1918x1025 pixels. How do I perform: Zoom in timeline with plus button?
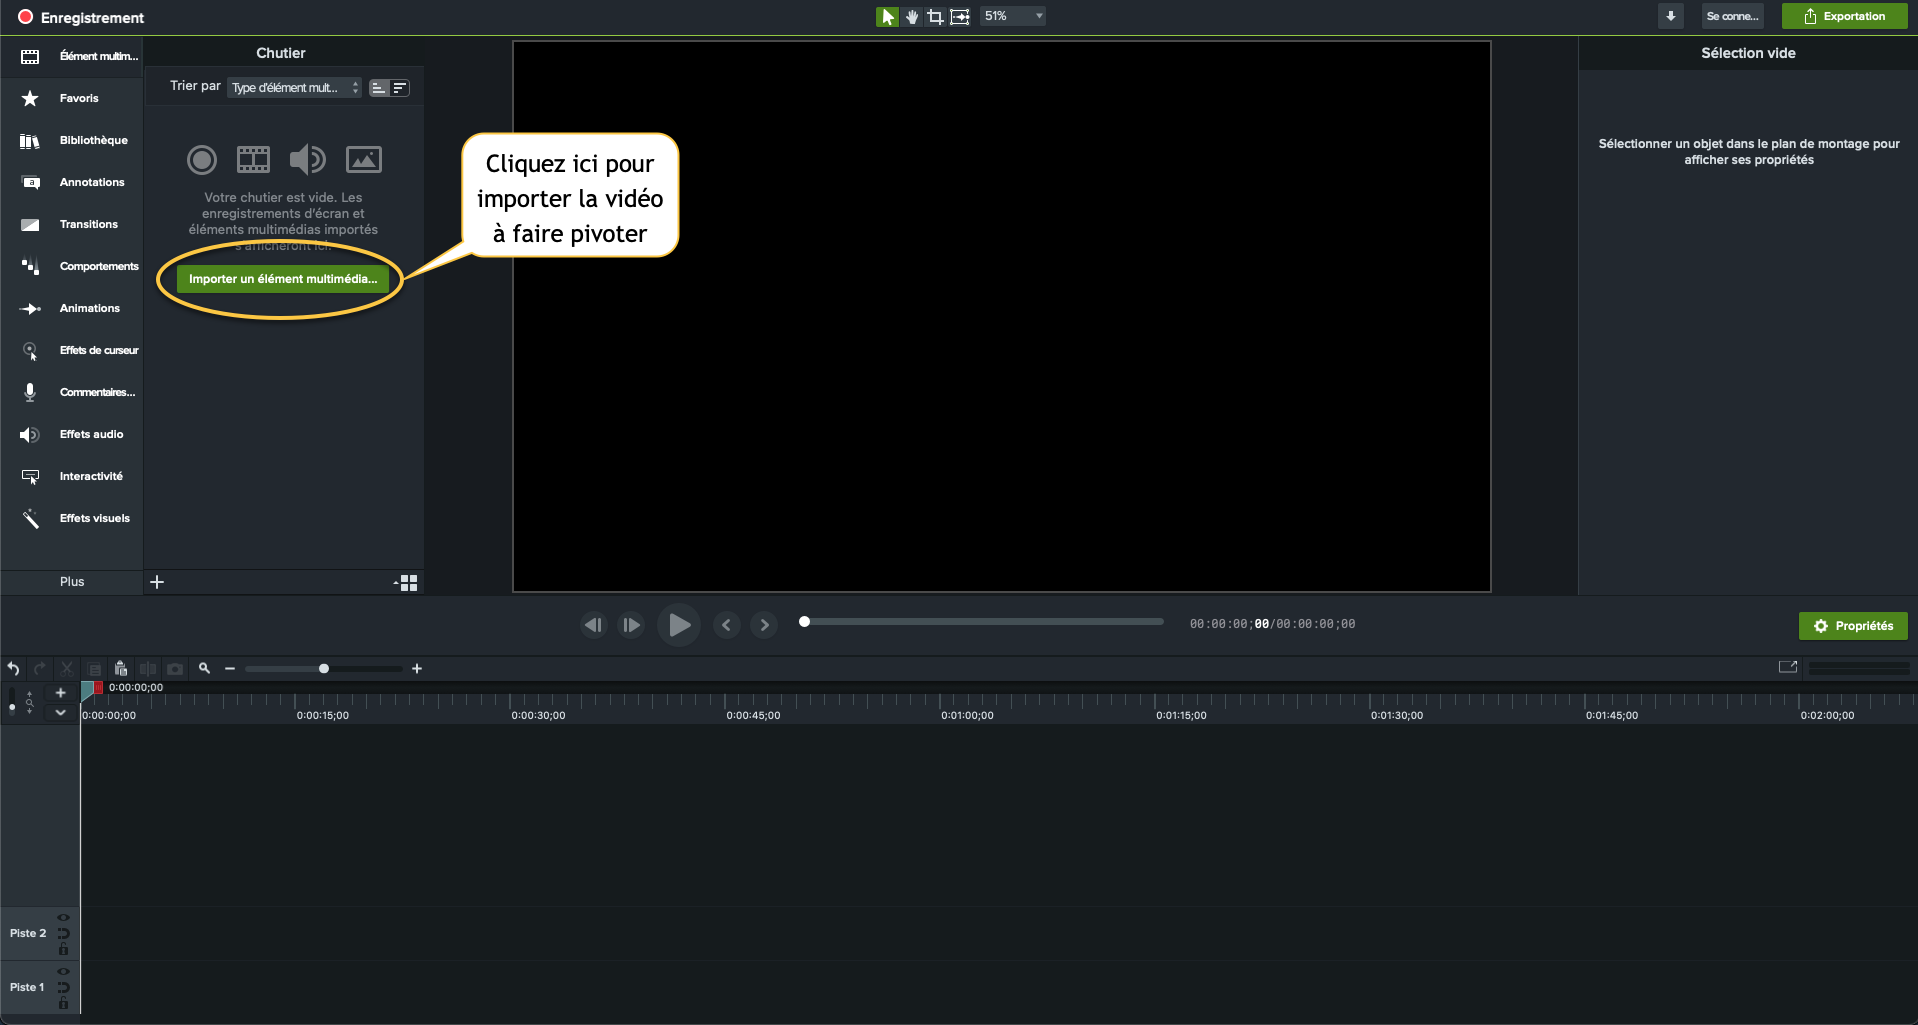[417, 669]
